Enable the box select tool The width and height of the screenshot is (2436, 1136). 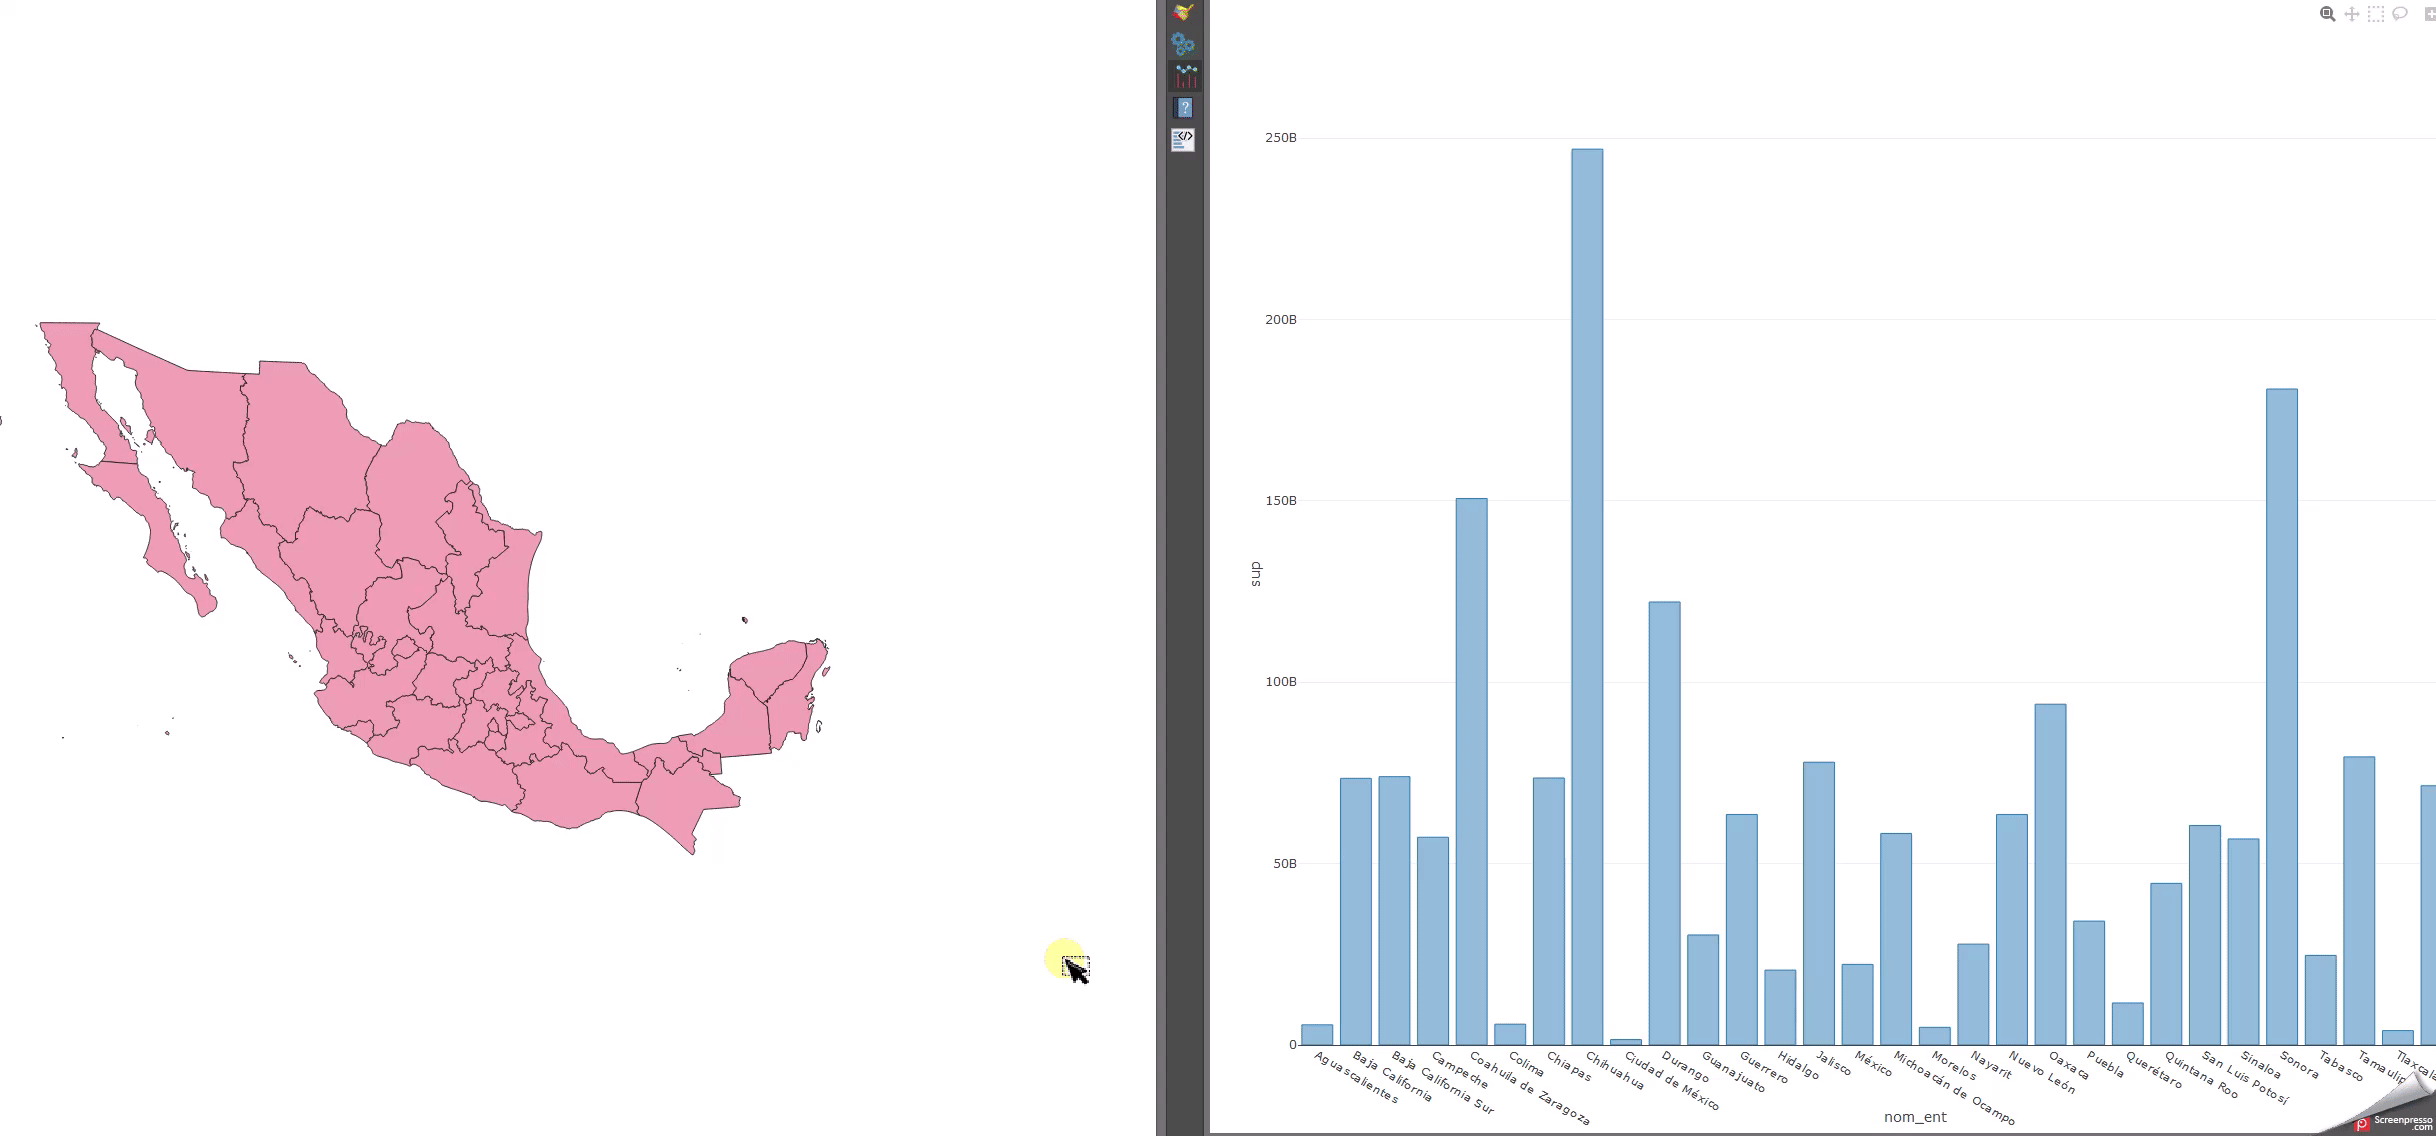pyautogui.click(x=2377, y=13)
